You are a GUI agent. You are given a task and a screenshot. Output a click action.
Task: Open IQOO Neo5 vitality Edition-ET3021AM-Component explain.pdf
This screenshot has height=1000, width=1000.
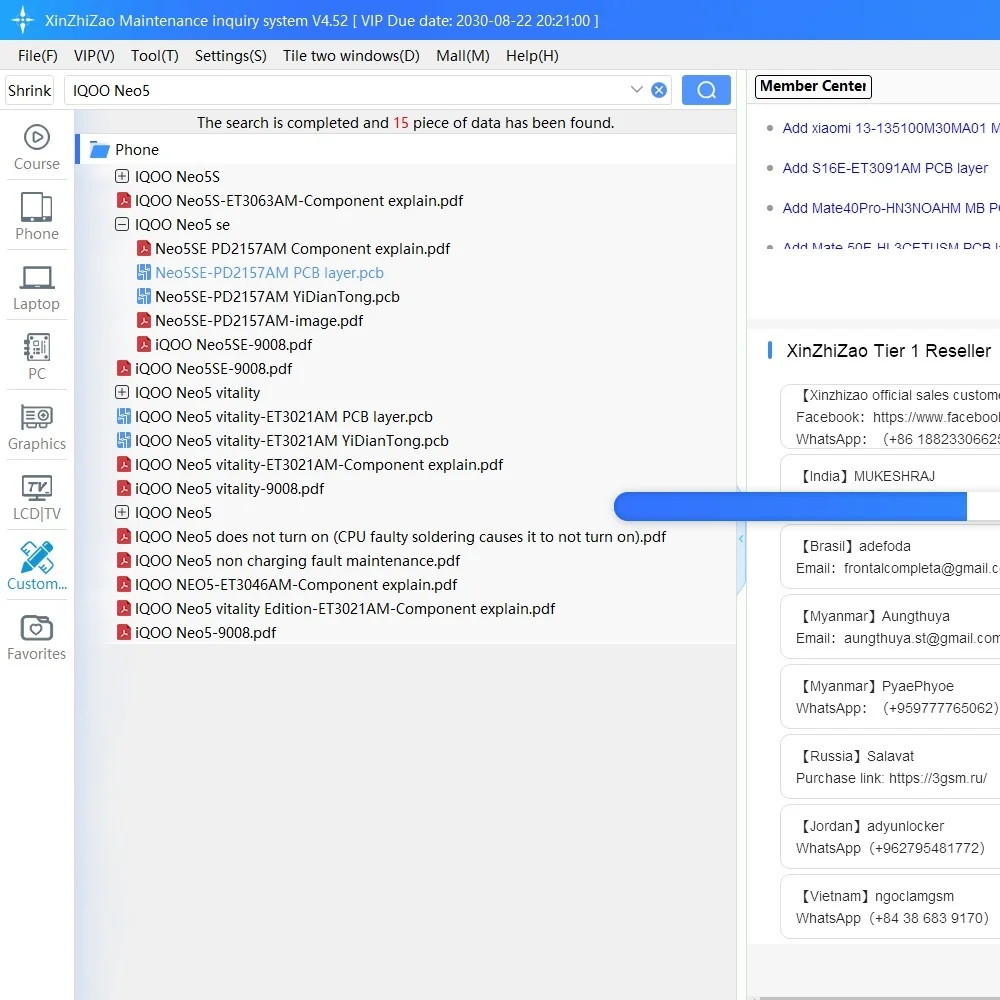point(345,609)
